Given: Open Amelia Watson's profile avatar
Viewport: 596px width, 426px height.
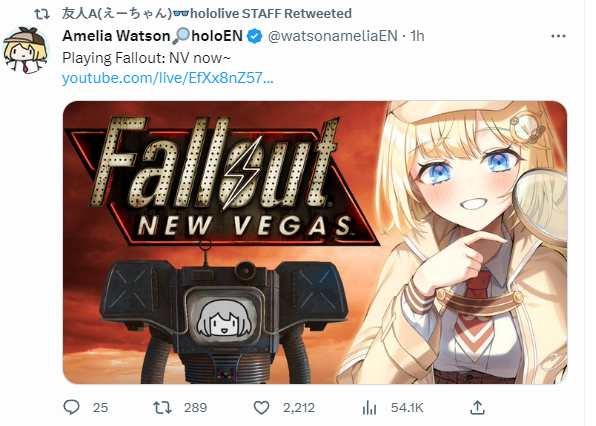Looking at the screenshot, I should pos(25,49).
